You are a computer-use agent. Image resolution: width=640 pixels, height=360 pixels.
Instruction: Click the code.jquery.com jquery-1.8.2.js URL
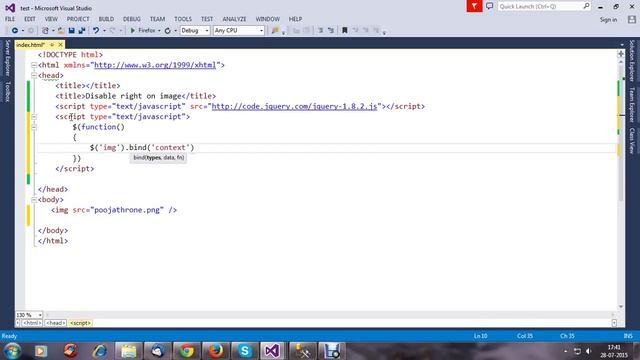[294, 106]
